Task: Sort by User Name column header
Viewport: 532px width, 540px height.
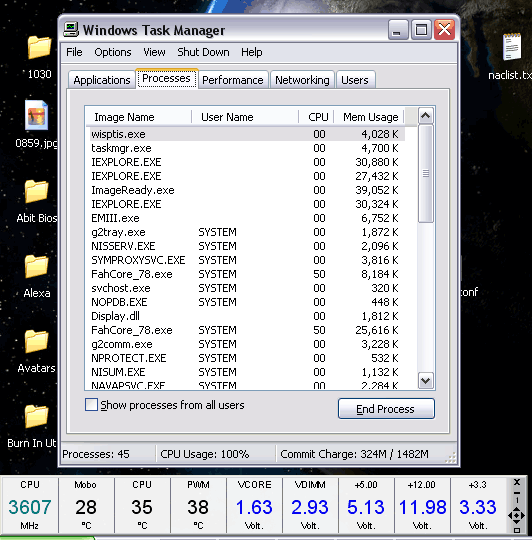Action: coord(245,117)
